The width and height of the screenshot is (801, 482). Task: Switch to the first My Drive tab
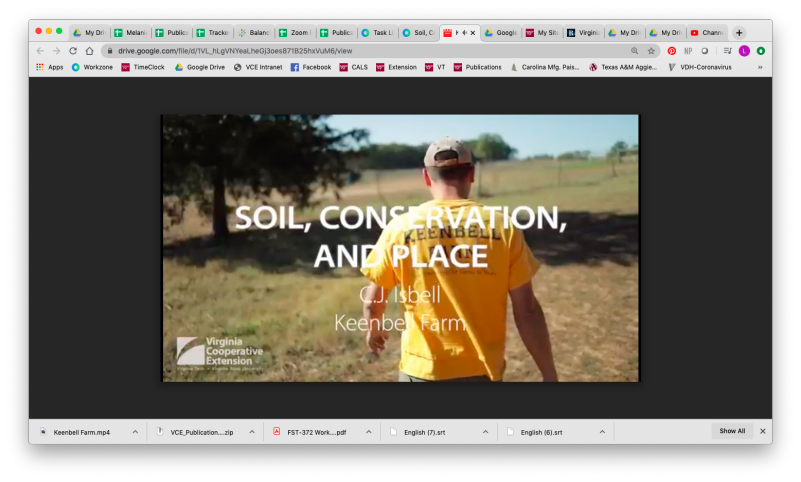click(89, 33)
